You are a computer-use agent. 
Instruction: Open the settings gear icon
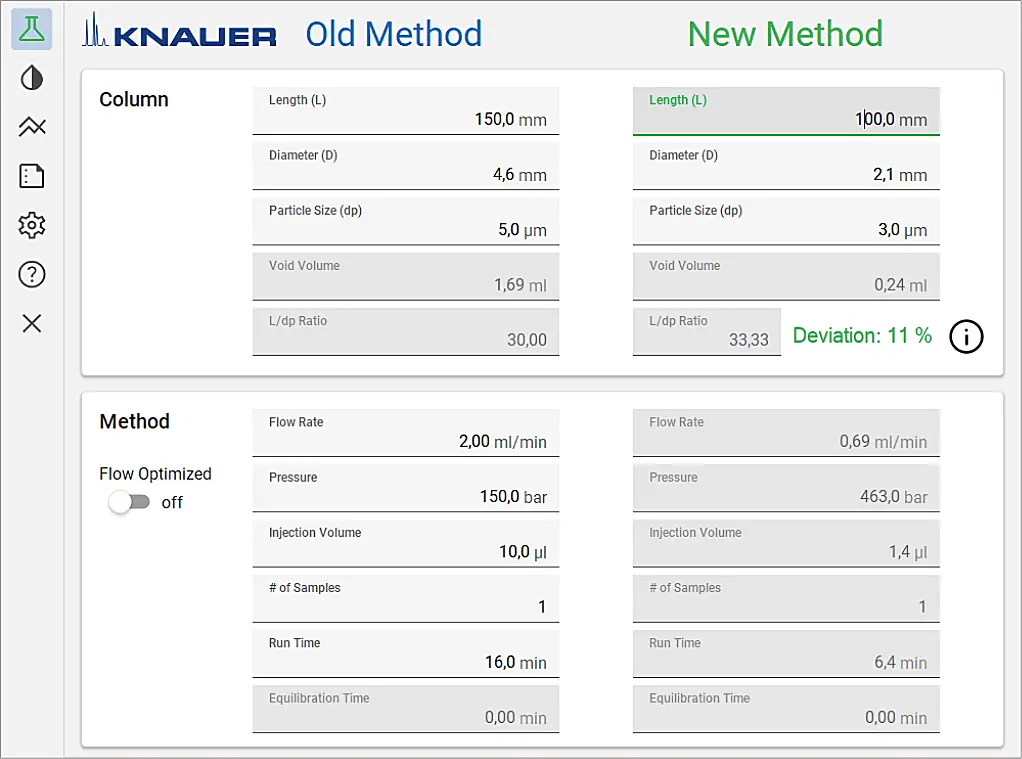click(x=30, y=225)
